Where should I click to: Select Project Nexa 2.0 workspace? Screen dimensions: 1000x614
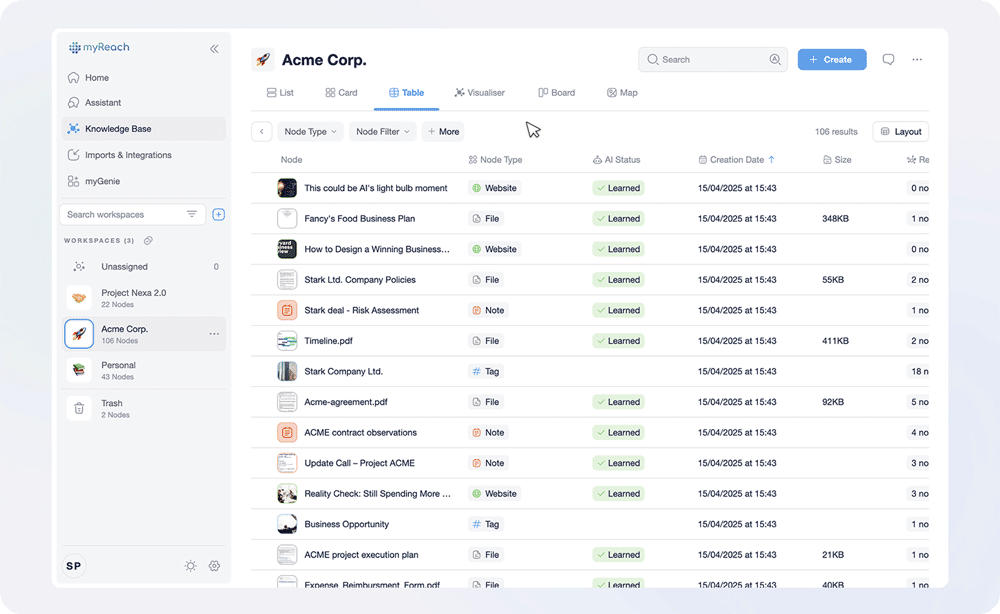[133, 298]
